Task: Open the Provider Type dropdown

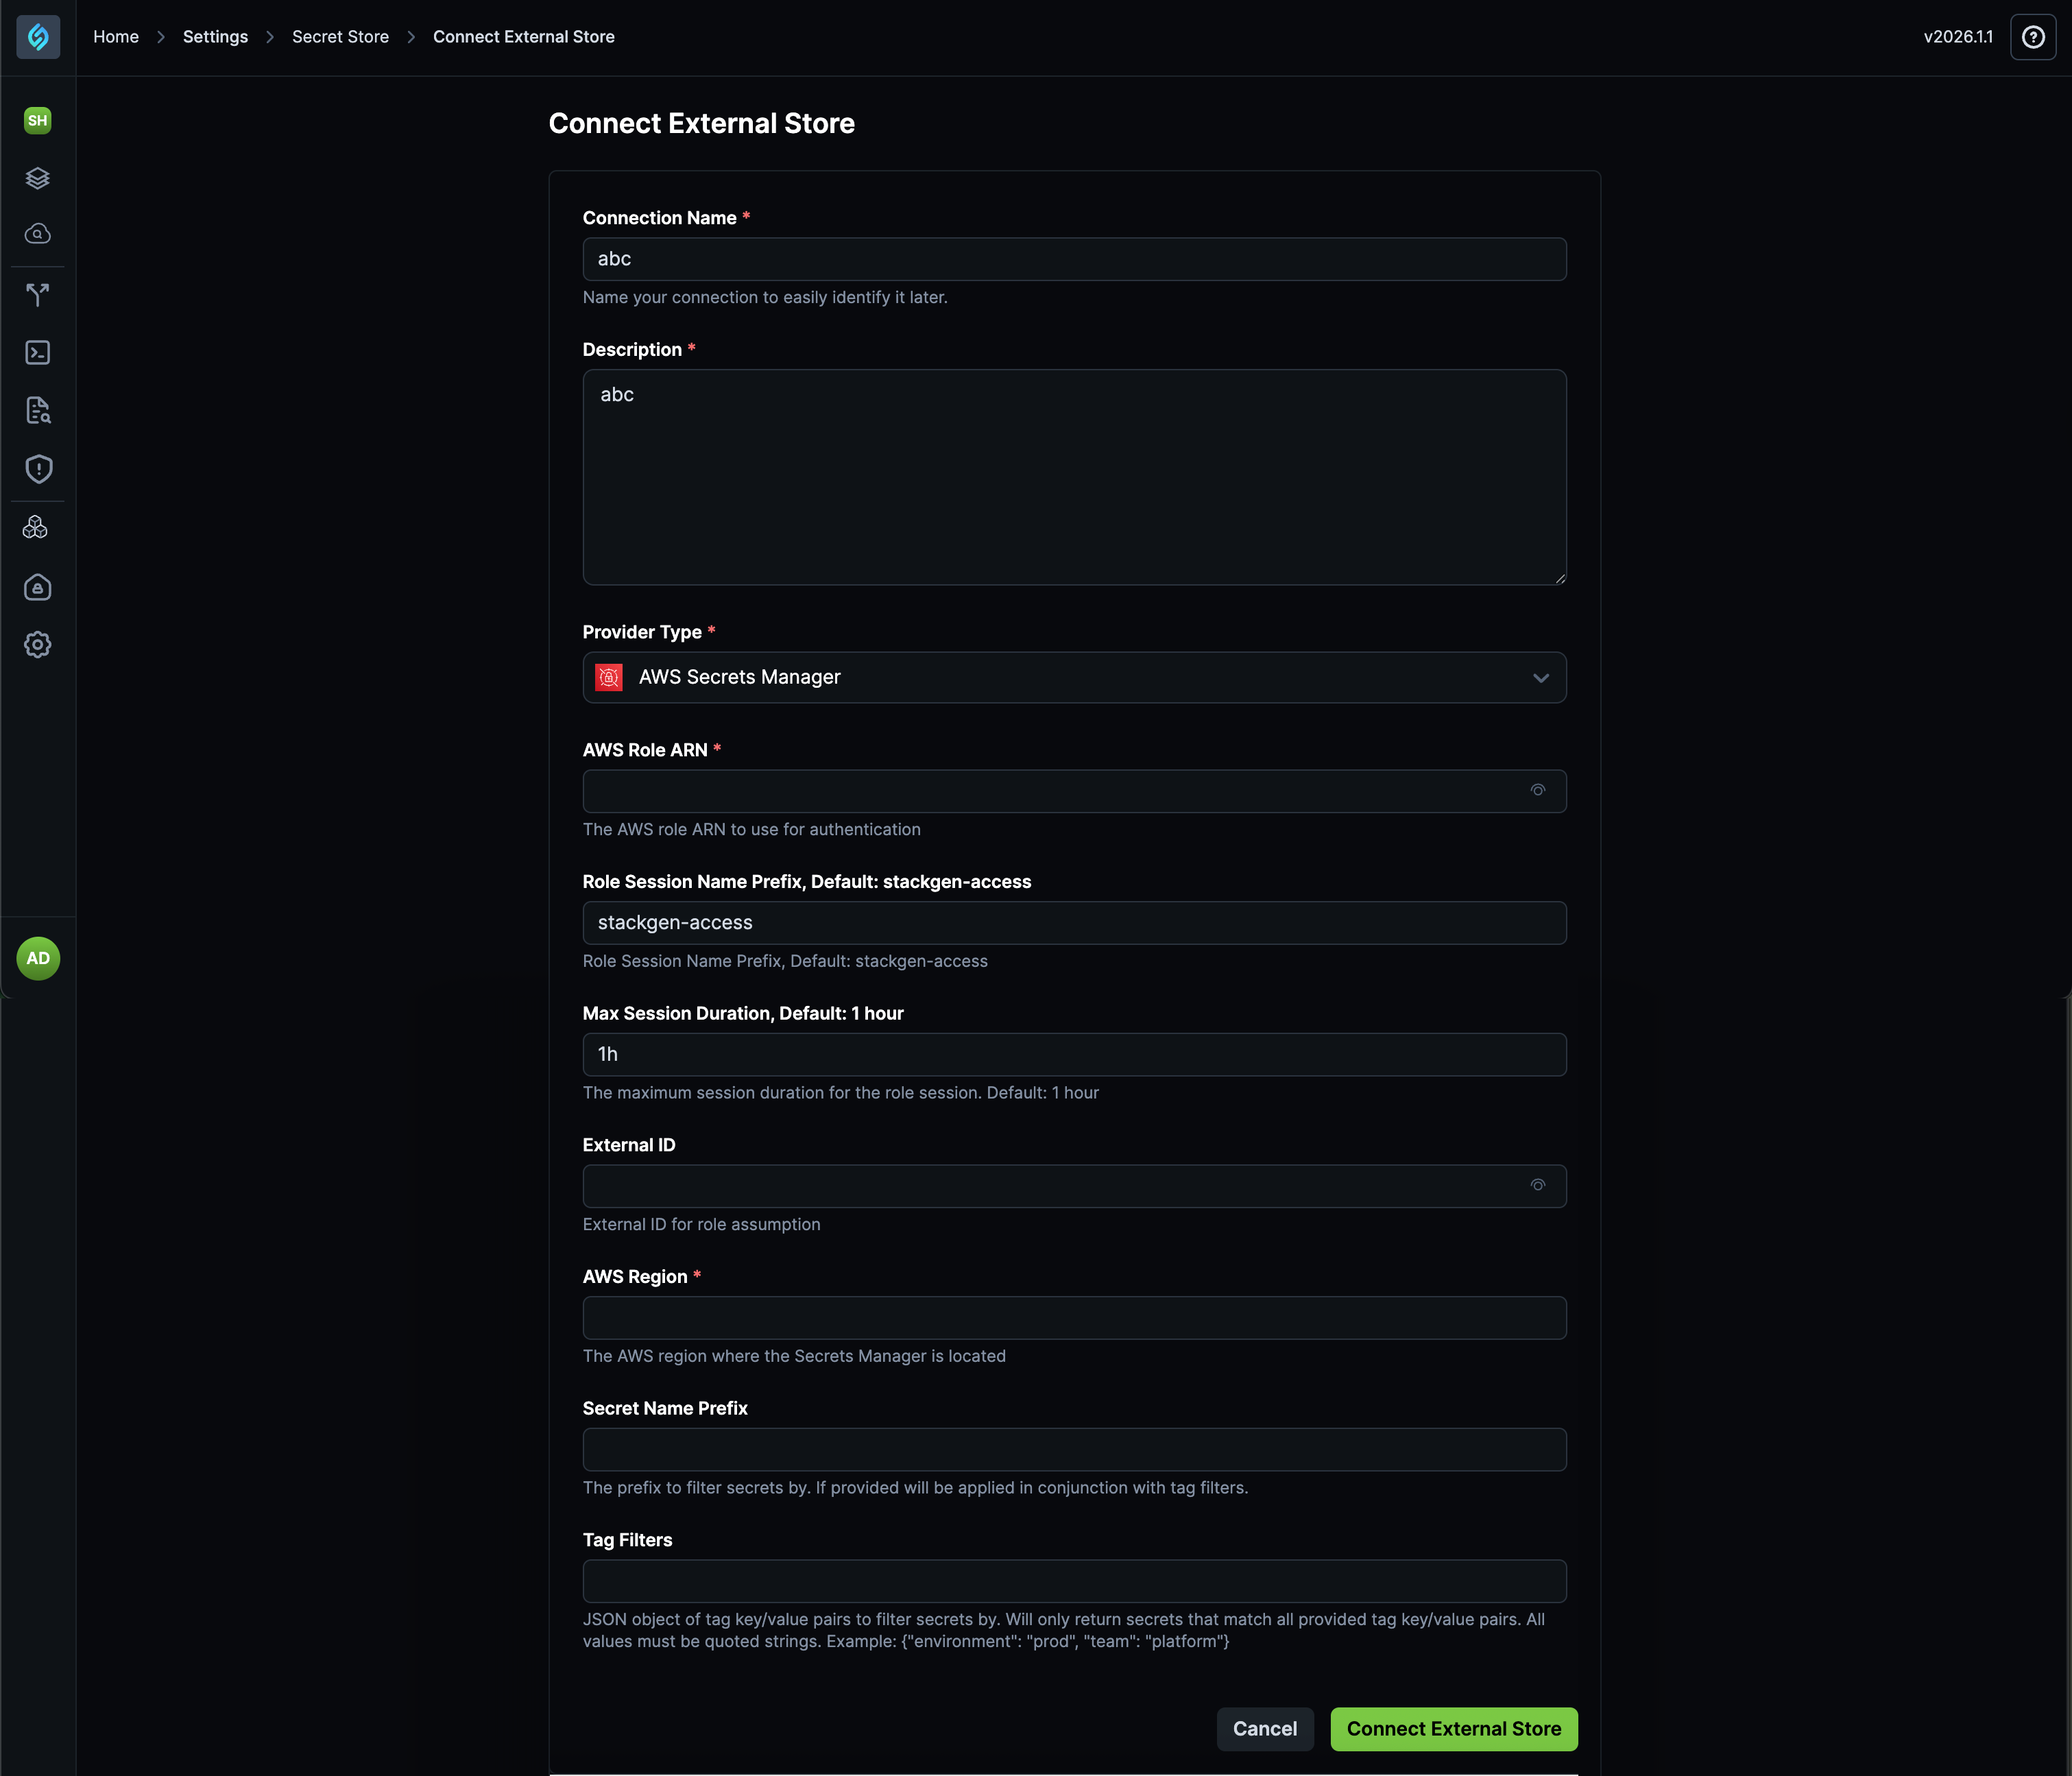Action: coord(1074,677)
